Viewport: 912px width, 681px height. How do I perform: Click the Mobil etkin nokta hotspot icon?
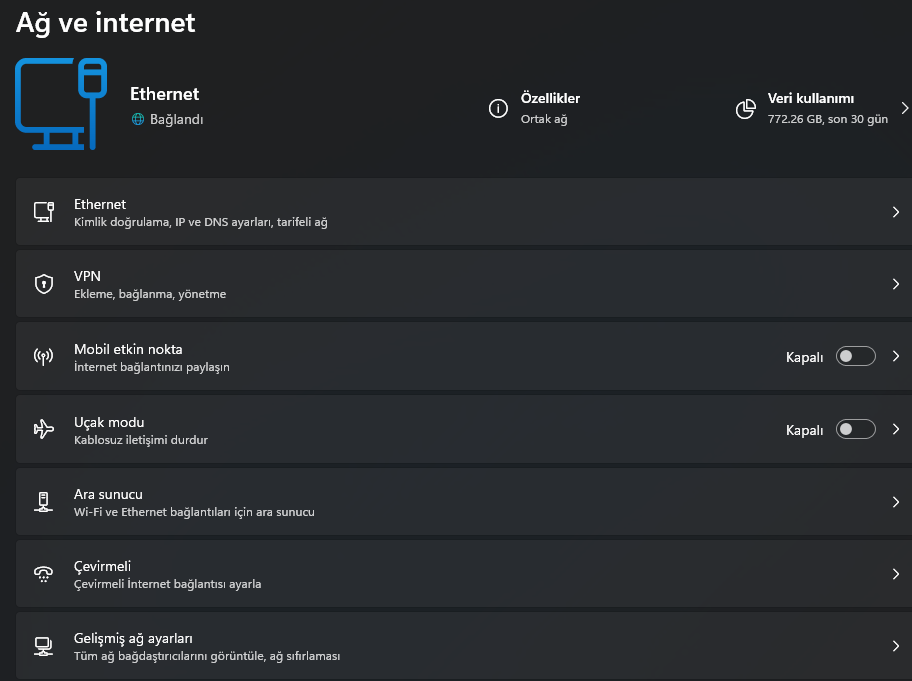click(x=43, y=357)
